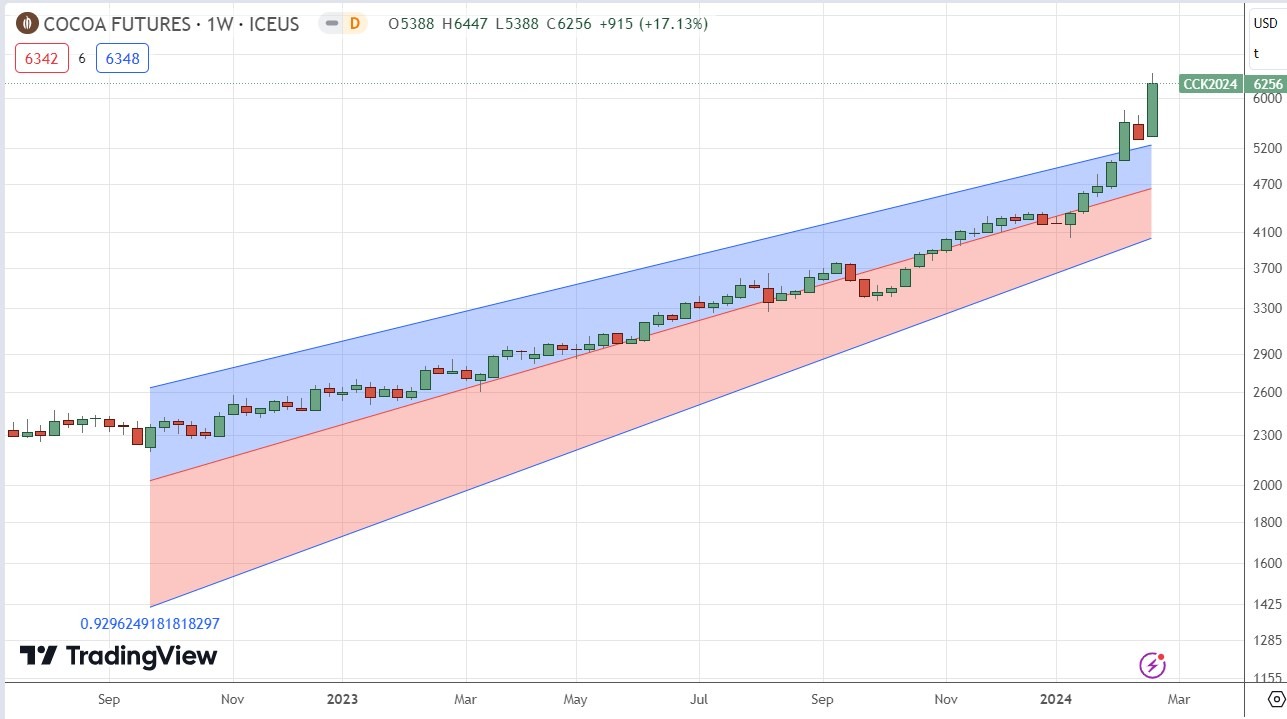Click the Sep label nearest the chart's left edge on the time axis
The height and width of the screenshot is (719, 1287).
coord(109,699)
